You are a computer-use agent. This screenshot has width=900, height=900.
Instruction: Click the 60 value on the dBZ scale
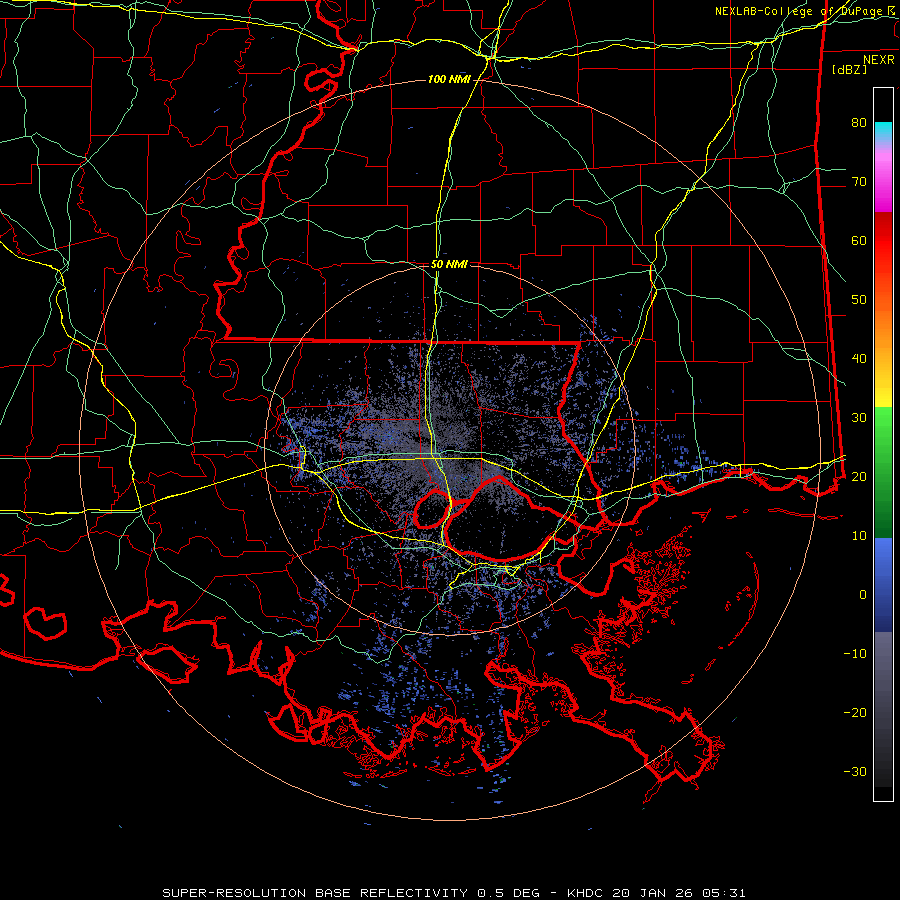(859, 240)
